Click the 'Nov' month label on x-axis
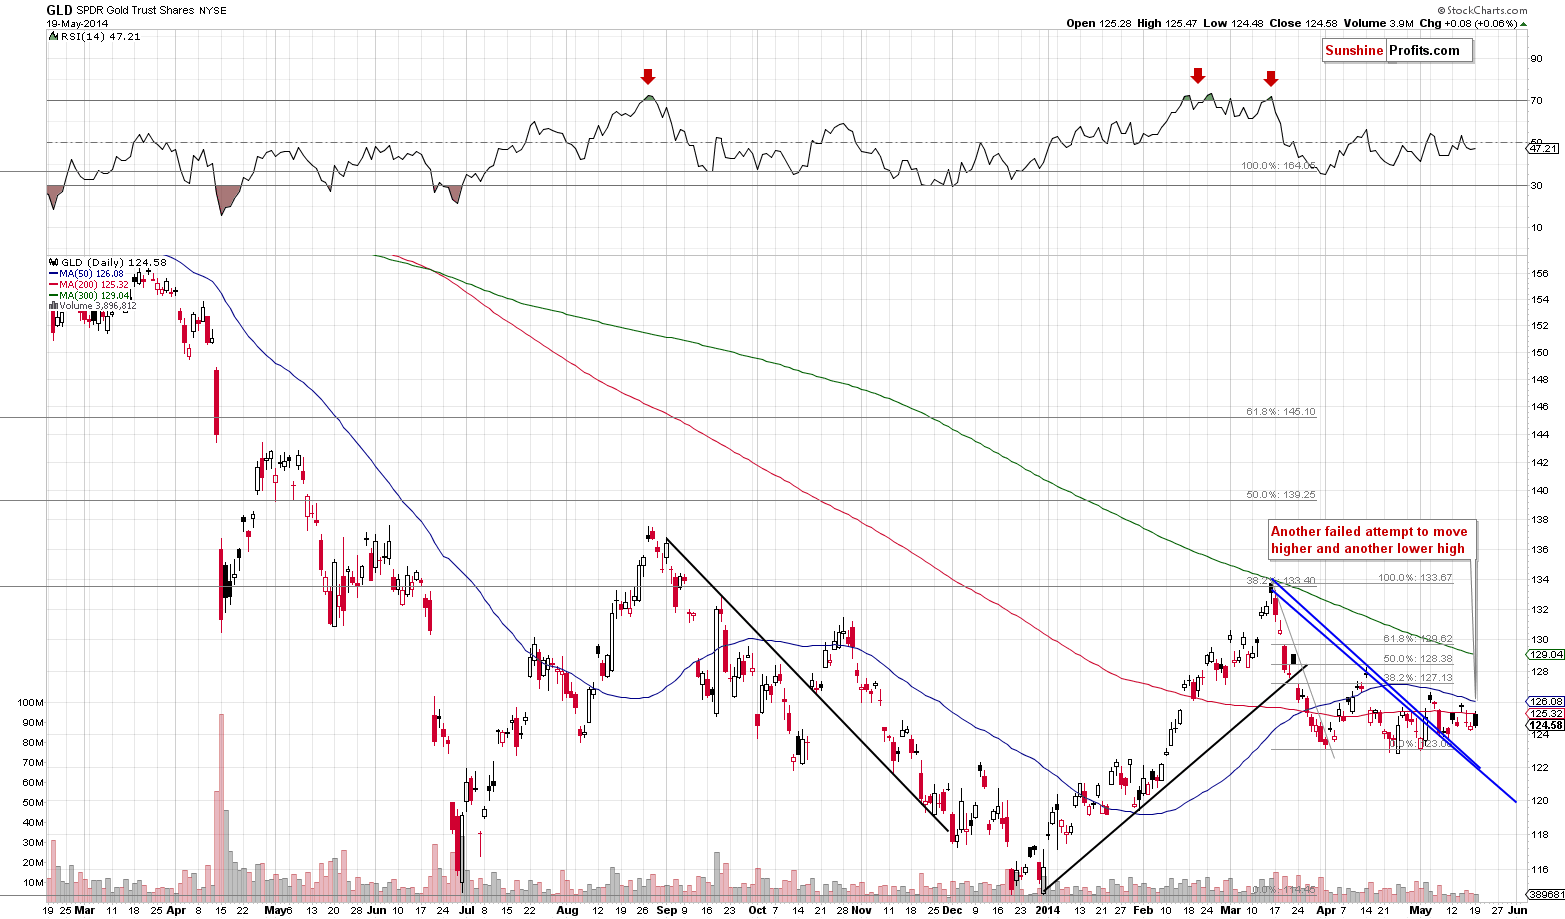The height and width of the screenshot is (919, 1565). tap(861, 910)
